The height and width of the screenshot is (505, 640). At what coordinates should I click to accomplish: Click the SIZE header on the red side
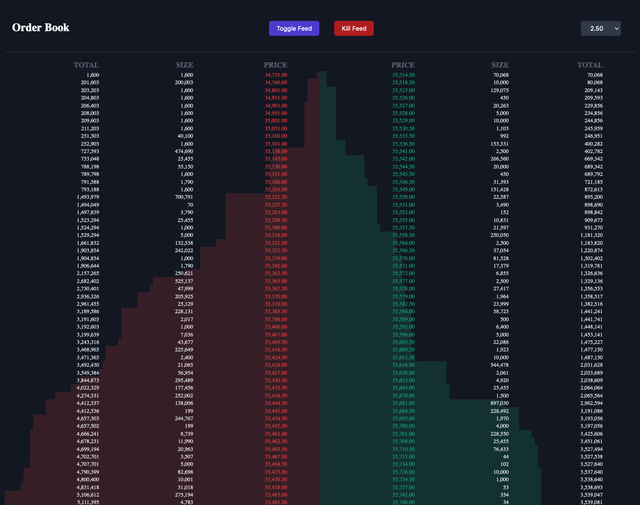(x=184, y=65)
